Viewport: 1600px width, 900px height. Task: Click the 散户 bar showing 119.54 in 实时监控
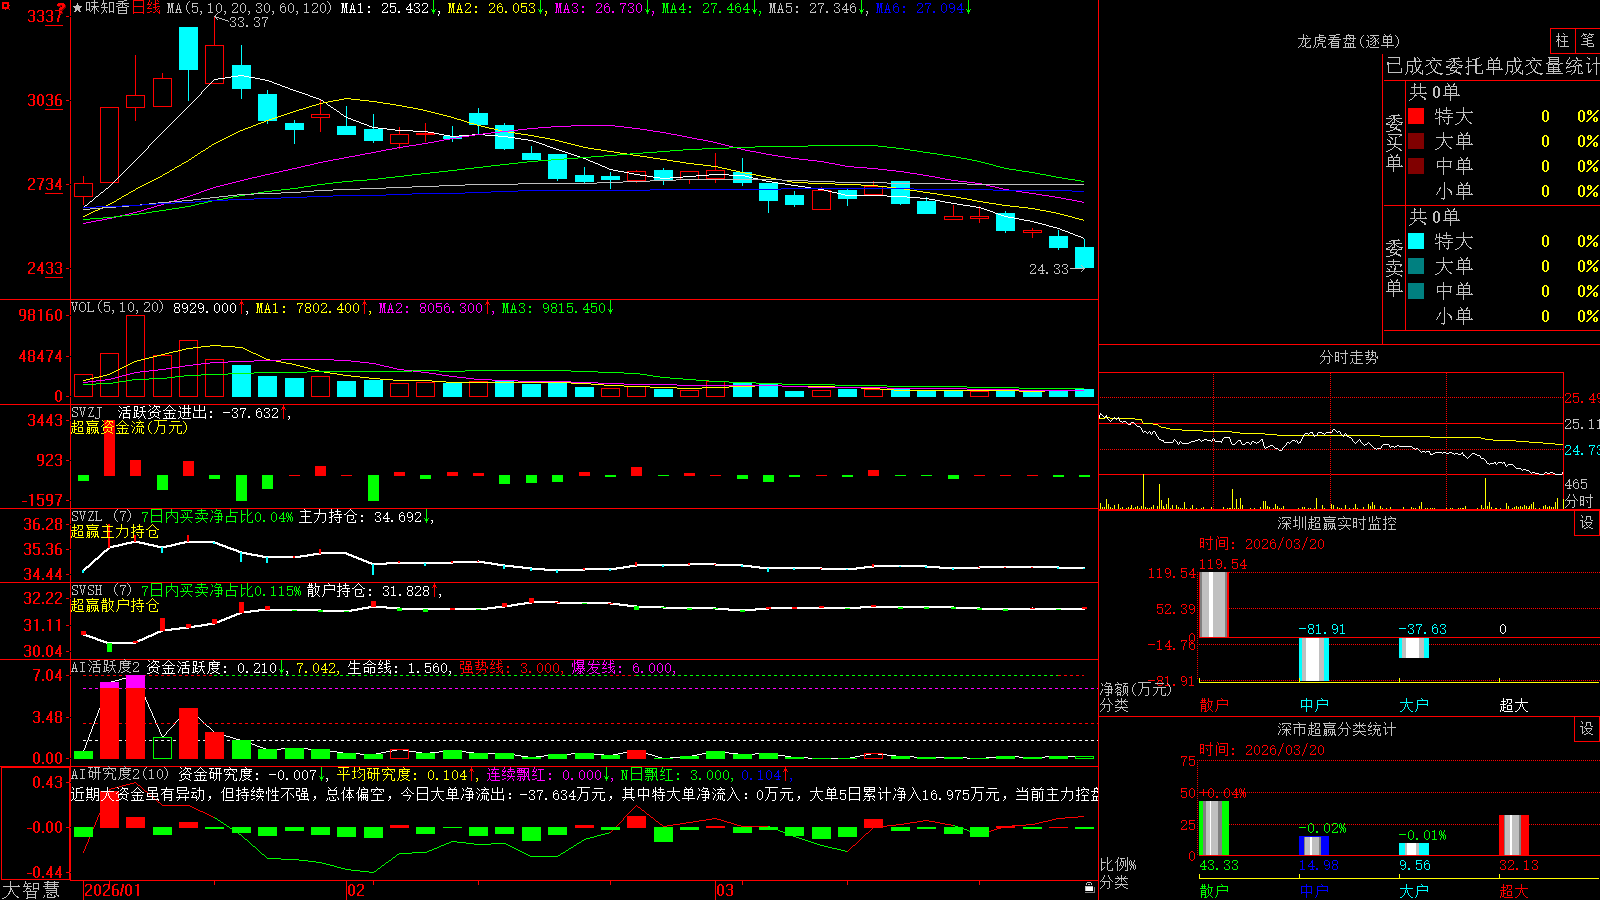(x=1213, y=605)
